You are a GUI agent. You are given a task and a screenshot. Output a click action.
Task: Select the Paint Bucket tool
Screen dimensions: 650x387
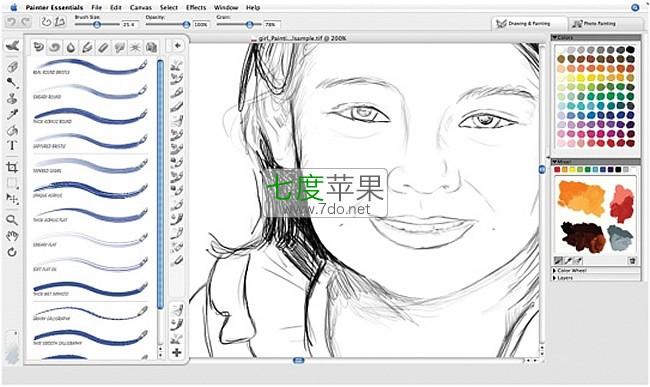coord(12,130)
